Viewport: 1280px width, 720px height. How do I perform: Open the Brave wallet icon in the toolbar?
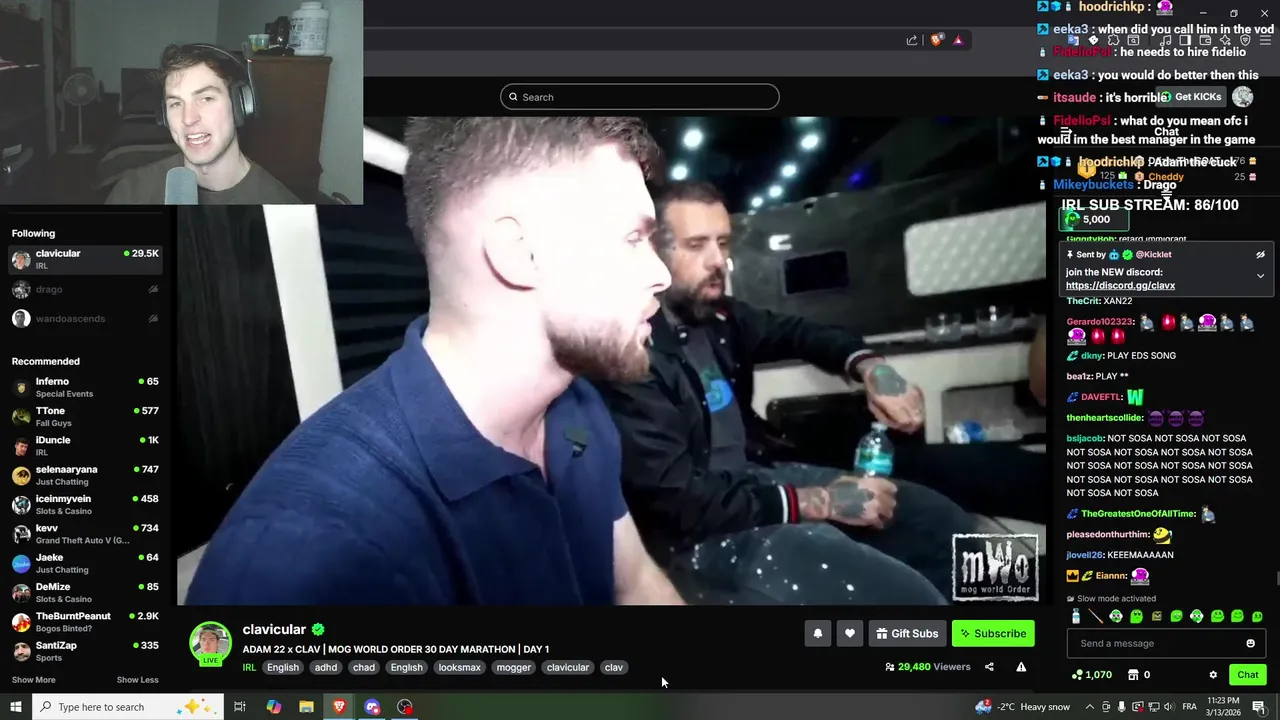[x=1207, y=40]
